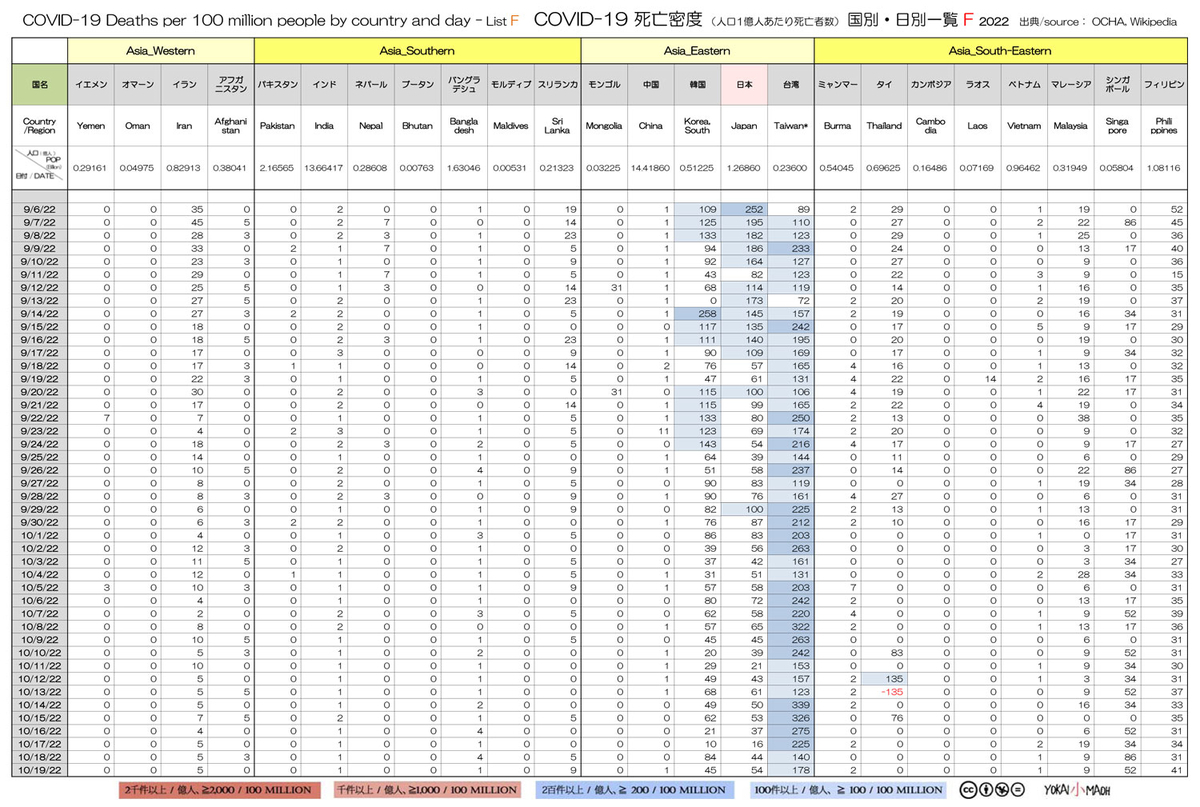Click the Iran column label

click(184, 127)
